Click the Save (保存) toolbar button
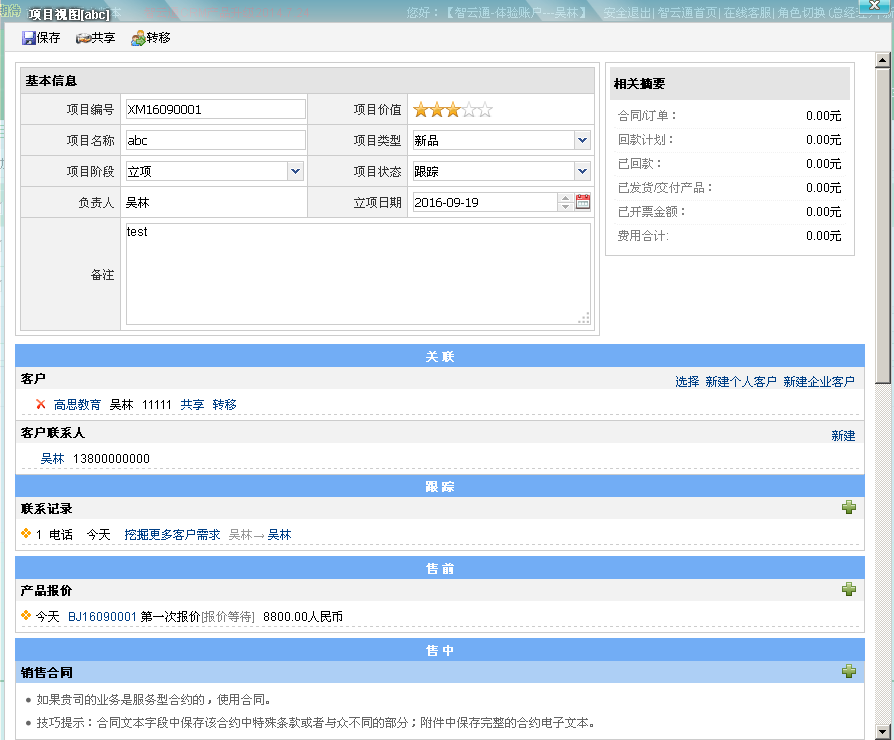The width and height of the screenshot is (894, 740). (40, 38)
